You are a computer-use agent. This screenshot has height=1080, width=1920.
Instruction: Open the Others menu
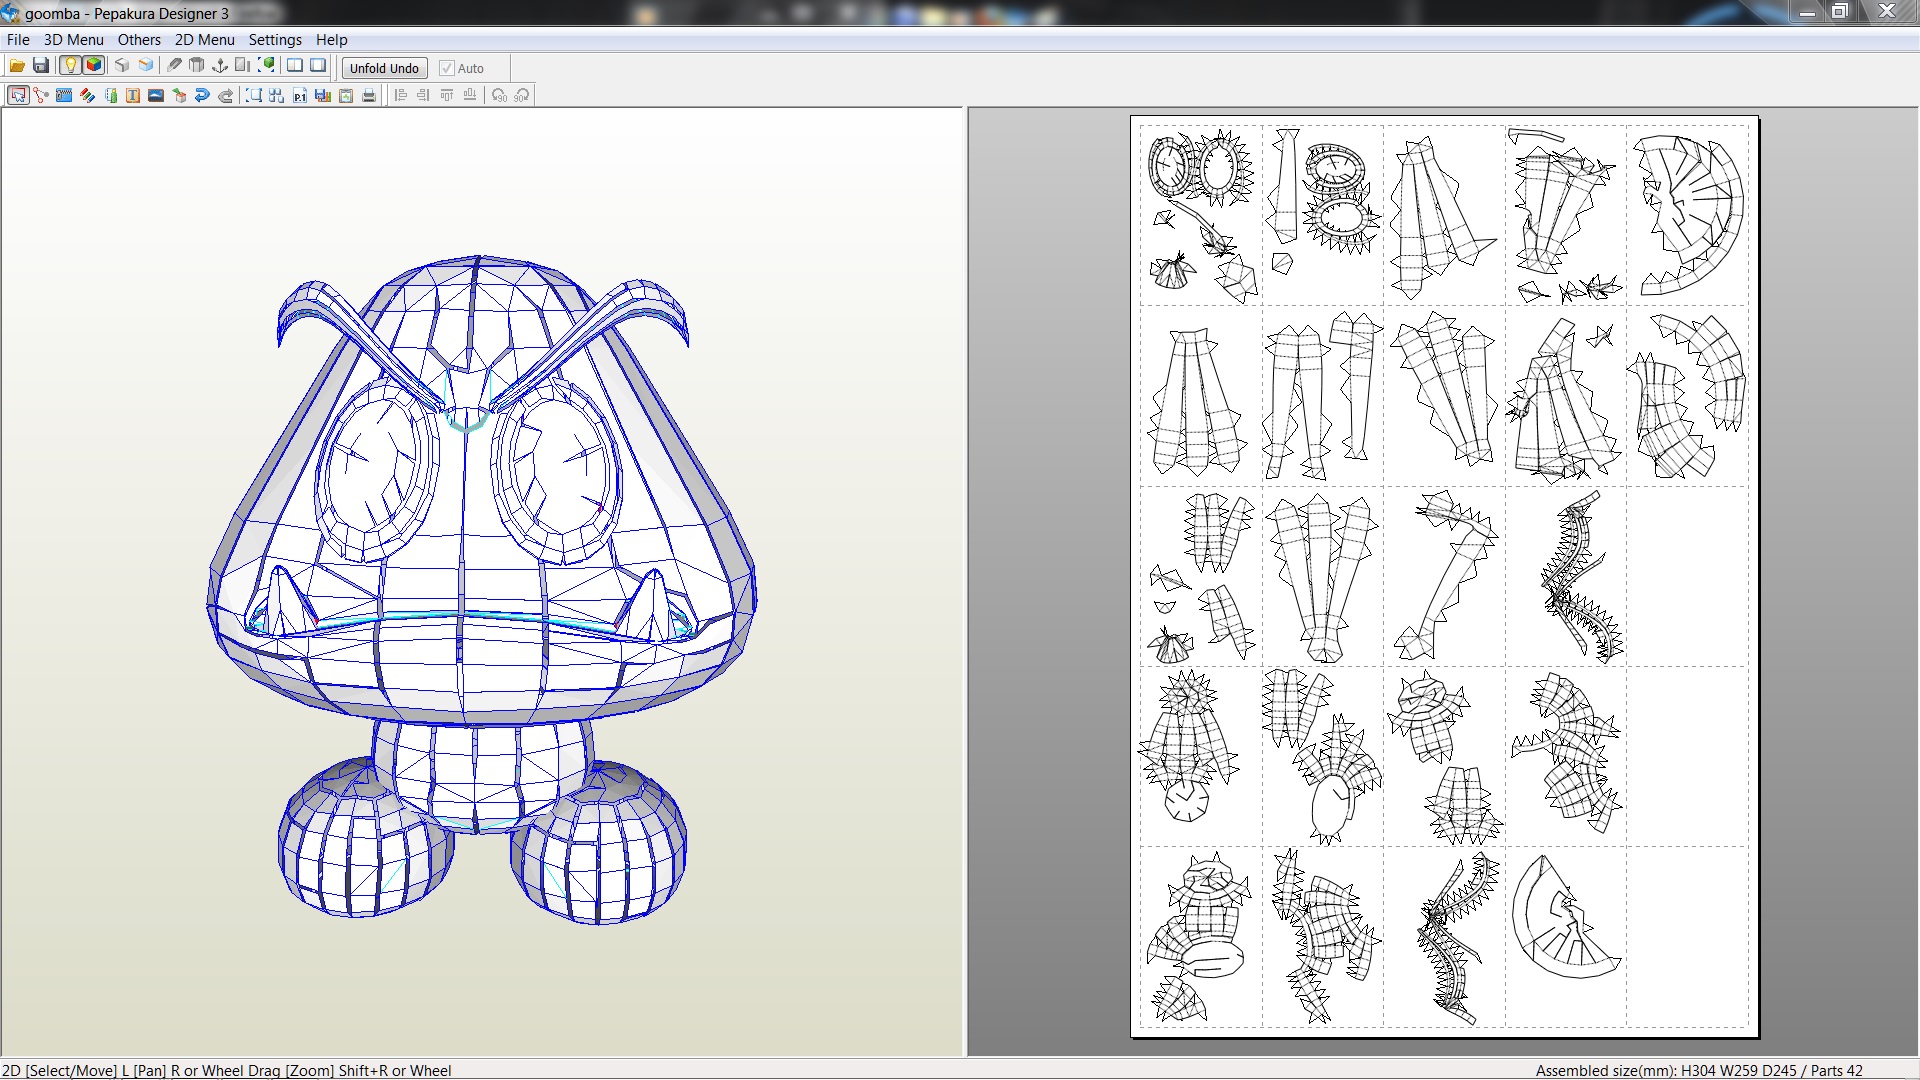[139, 40]
